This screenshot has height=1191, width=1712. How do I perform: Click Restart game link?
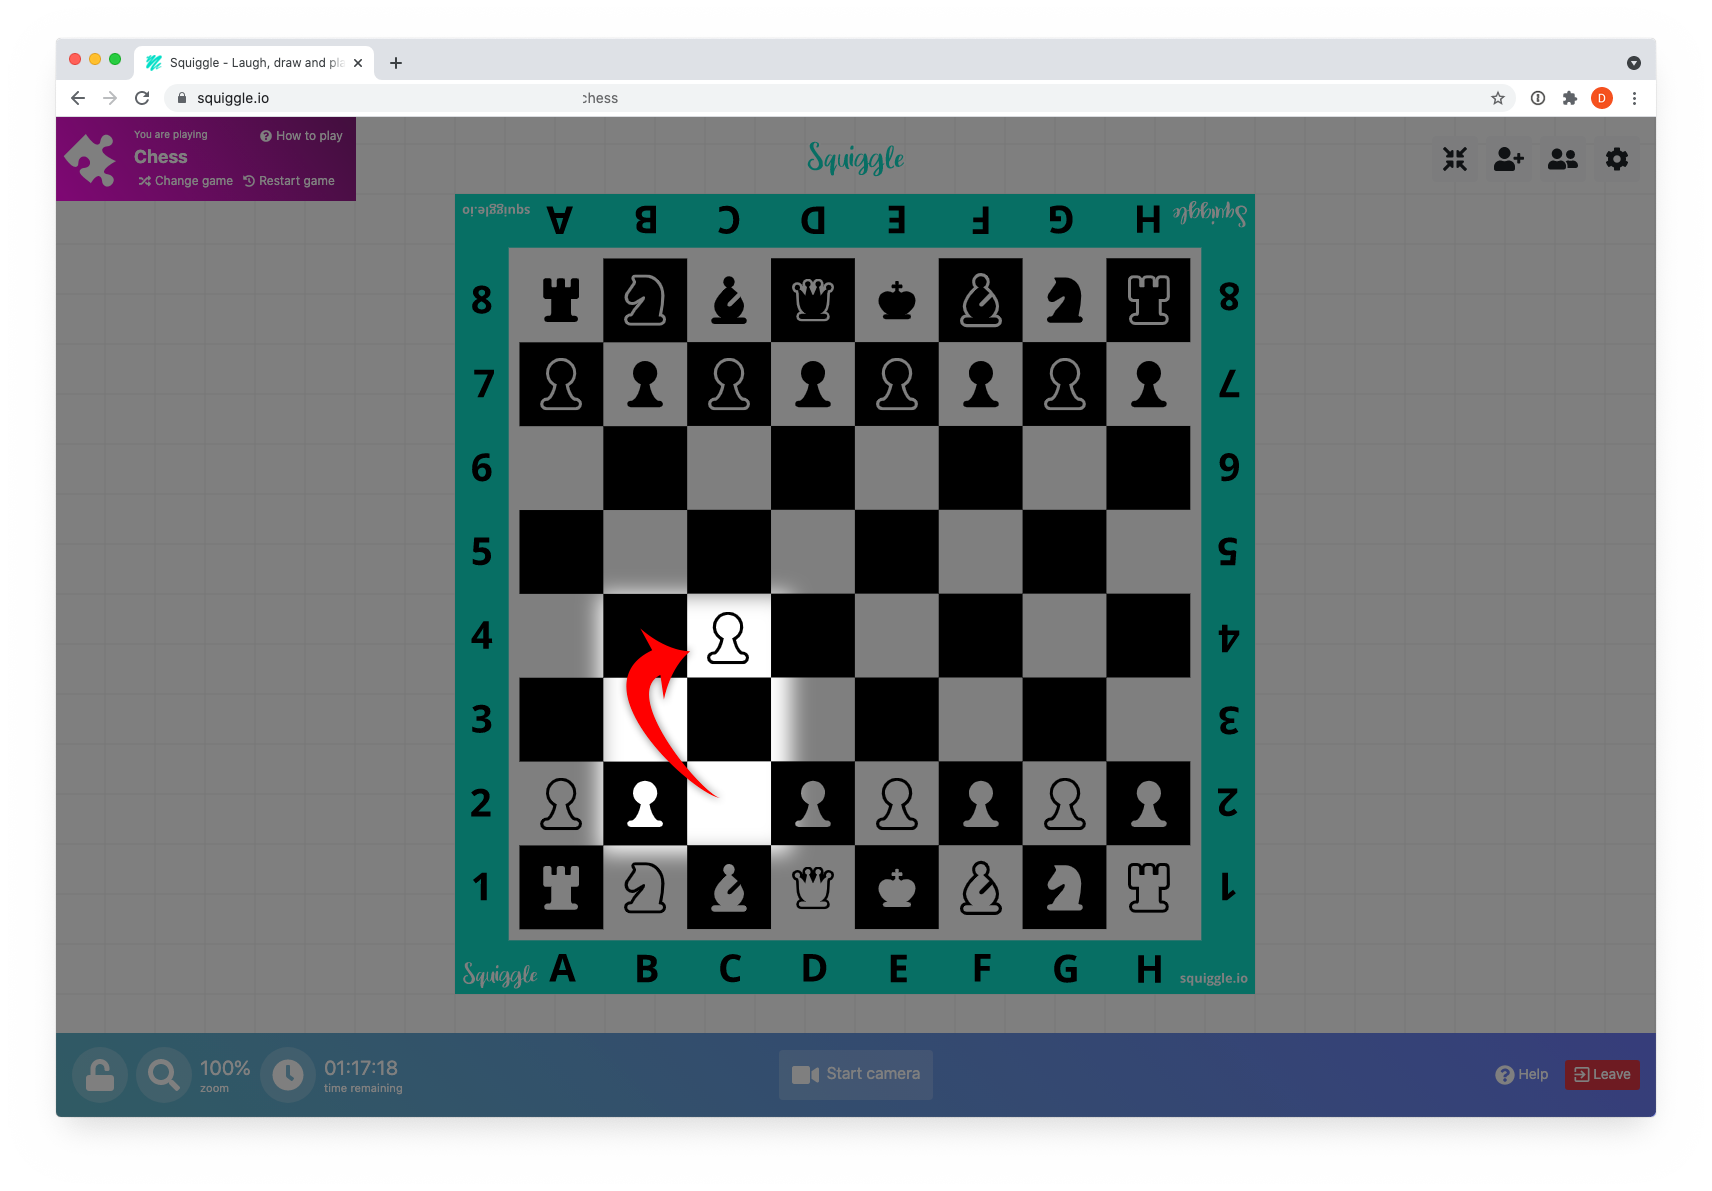tap(289, 181)
